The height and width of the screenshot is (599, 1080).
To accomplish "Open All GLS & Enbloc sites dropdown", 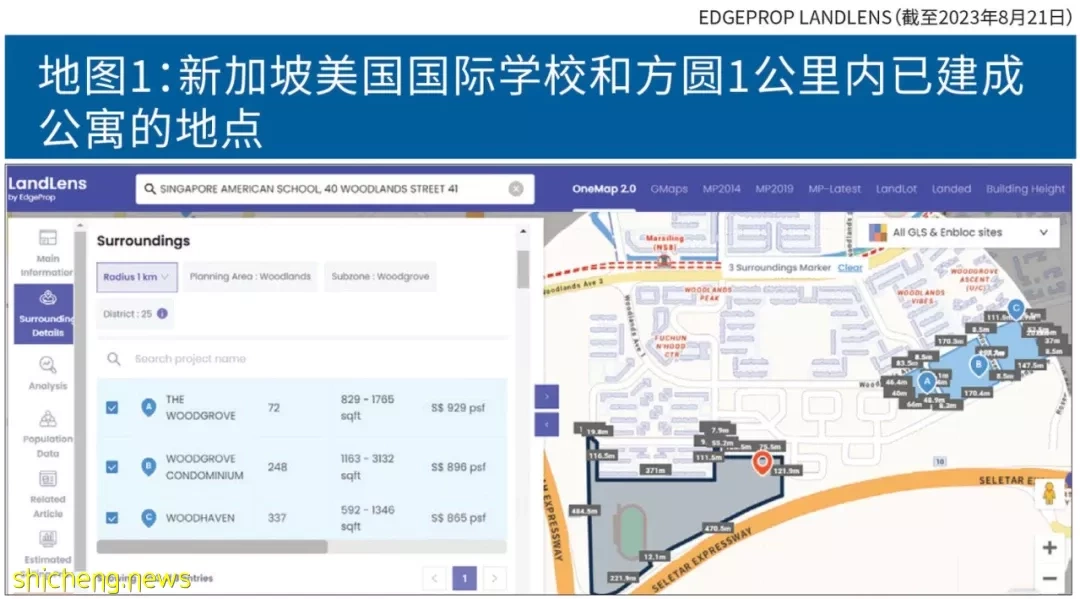I will pos(958,233).
